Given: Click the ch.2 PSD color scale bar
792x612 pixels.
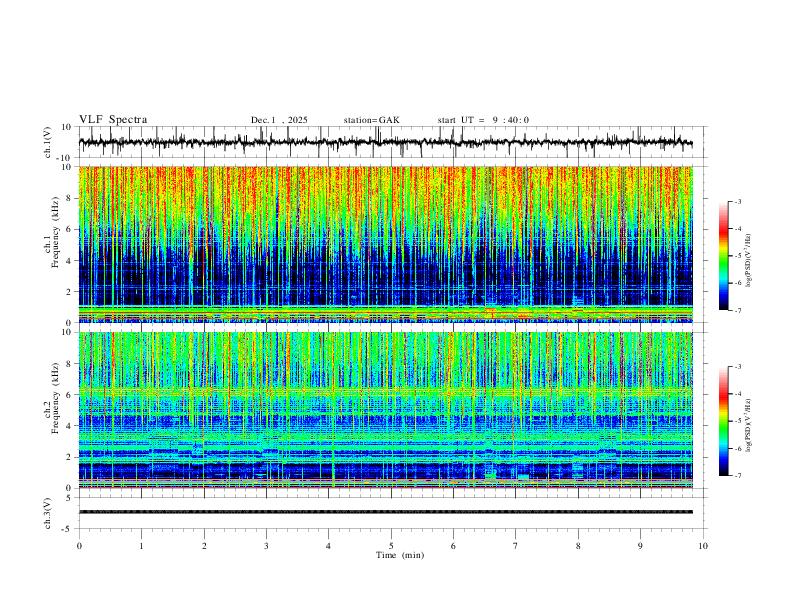Looking at the screenshot, I should point(723,421).
